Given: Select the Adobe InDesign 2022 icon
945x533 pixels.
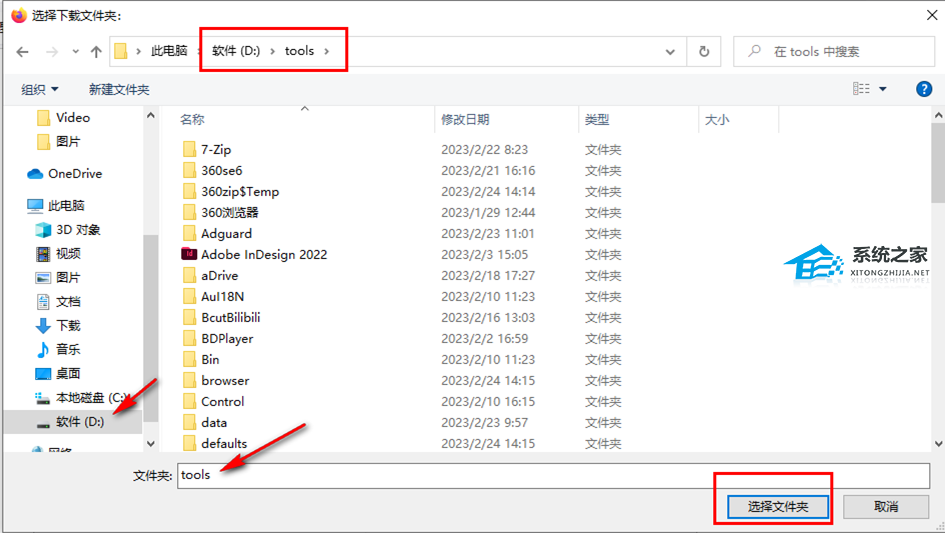Looking at the screenshot, I should [x=189, y=254].
